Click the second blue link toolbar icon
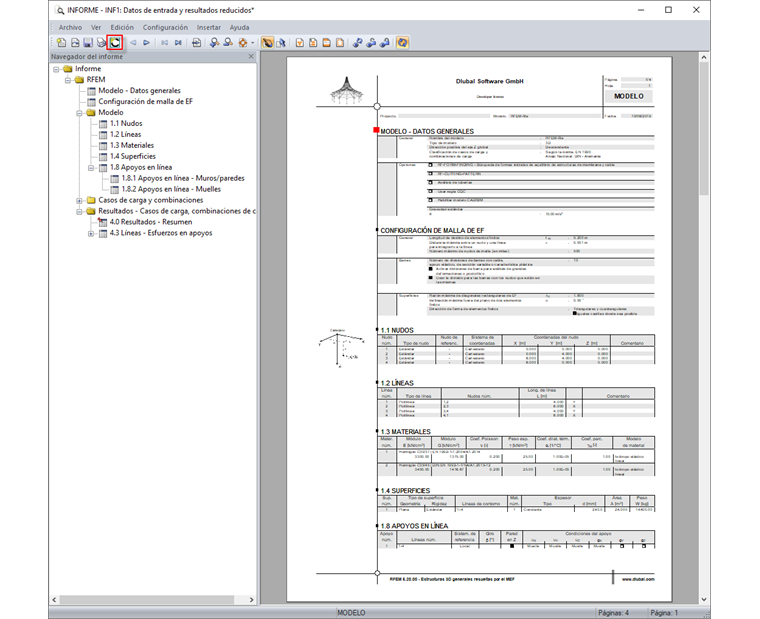 [x=371, y=43]
